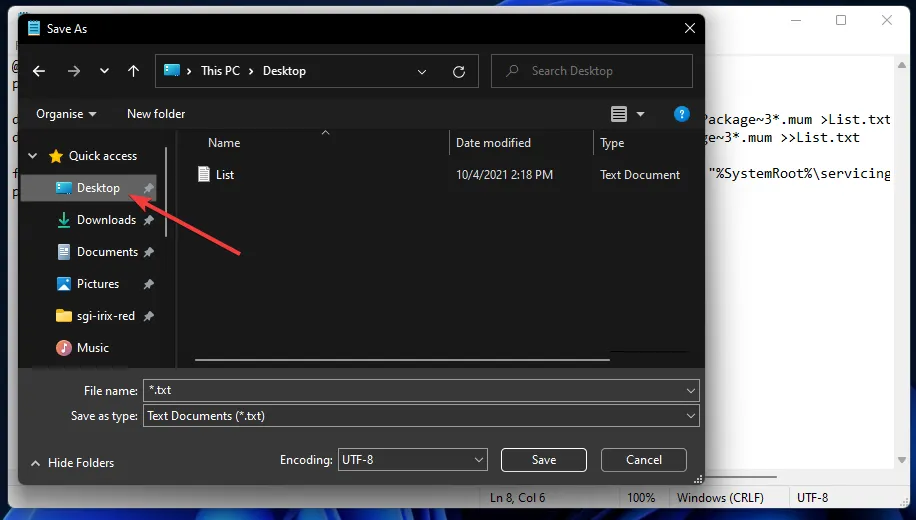This screenshot has height=520, width=916.
Task: Select the Downloads folder in sidebar
Action: 105,220
